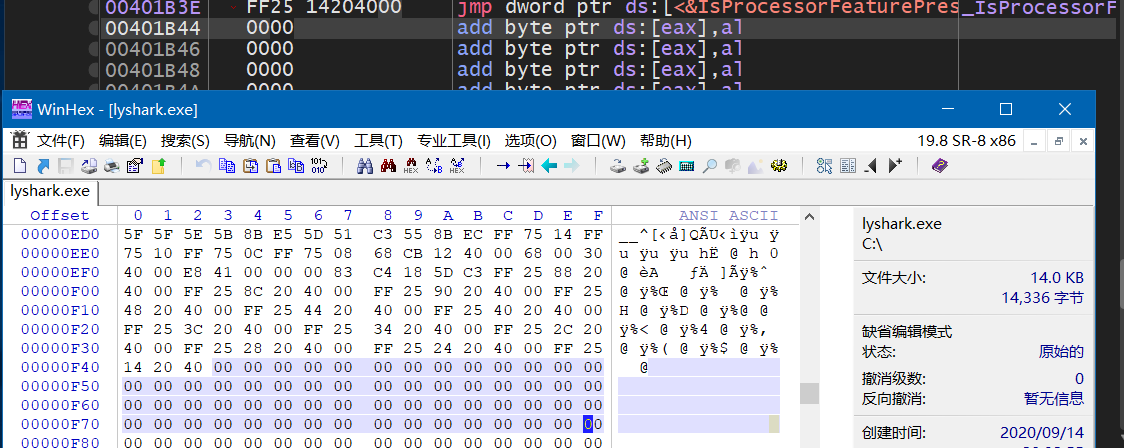Click the purple Help book icon

point(940,166)
